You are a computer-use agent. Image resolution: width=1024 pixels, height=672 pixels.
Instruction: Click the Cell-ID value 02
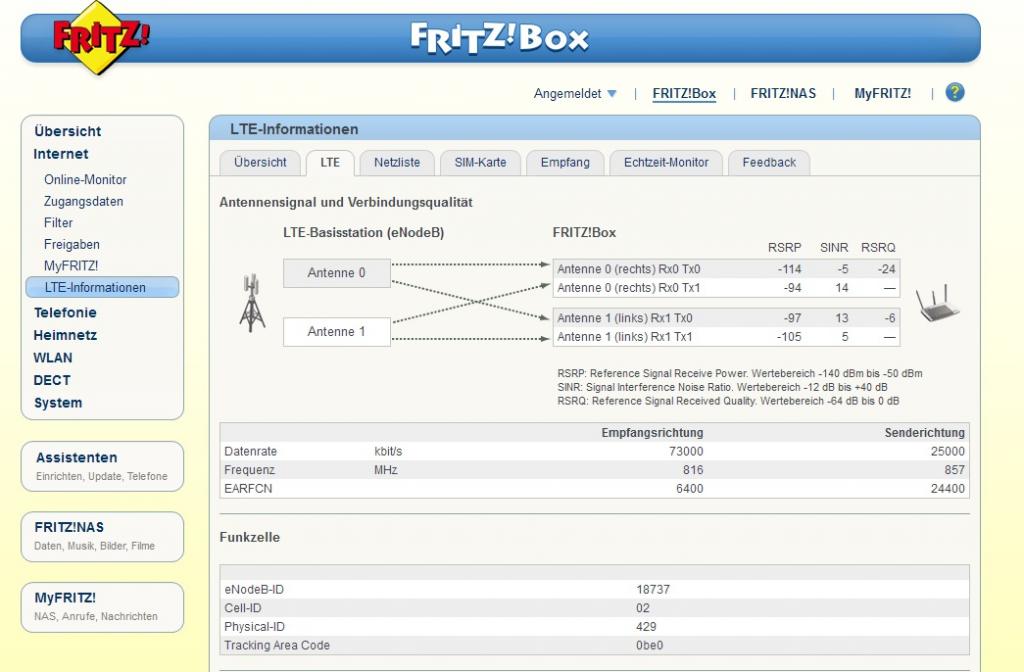[643, 608]
